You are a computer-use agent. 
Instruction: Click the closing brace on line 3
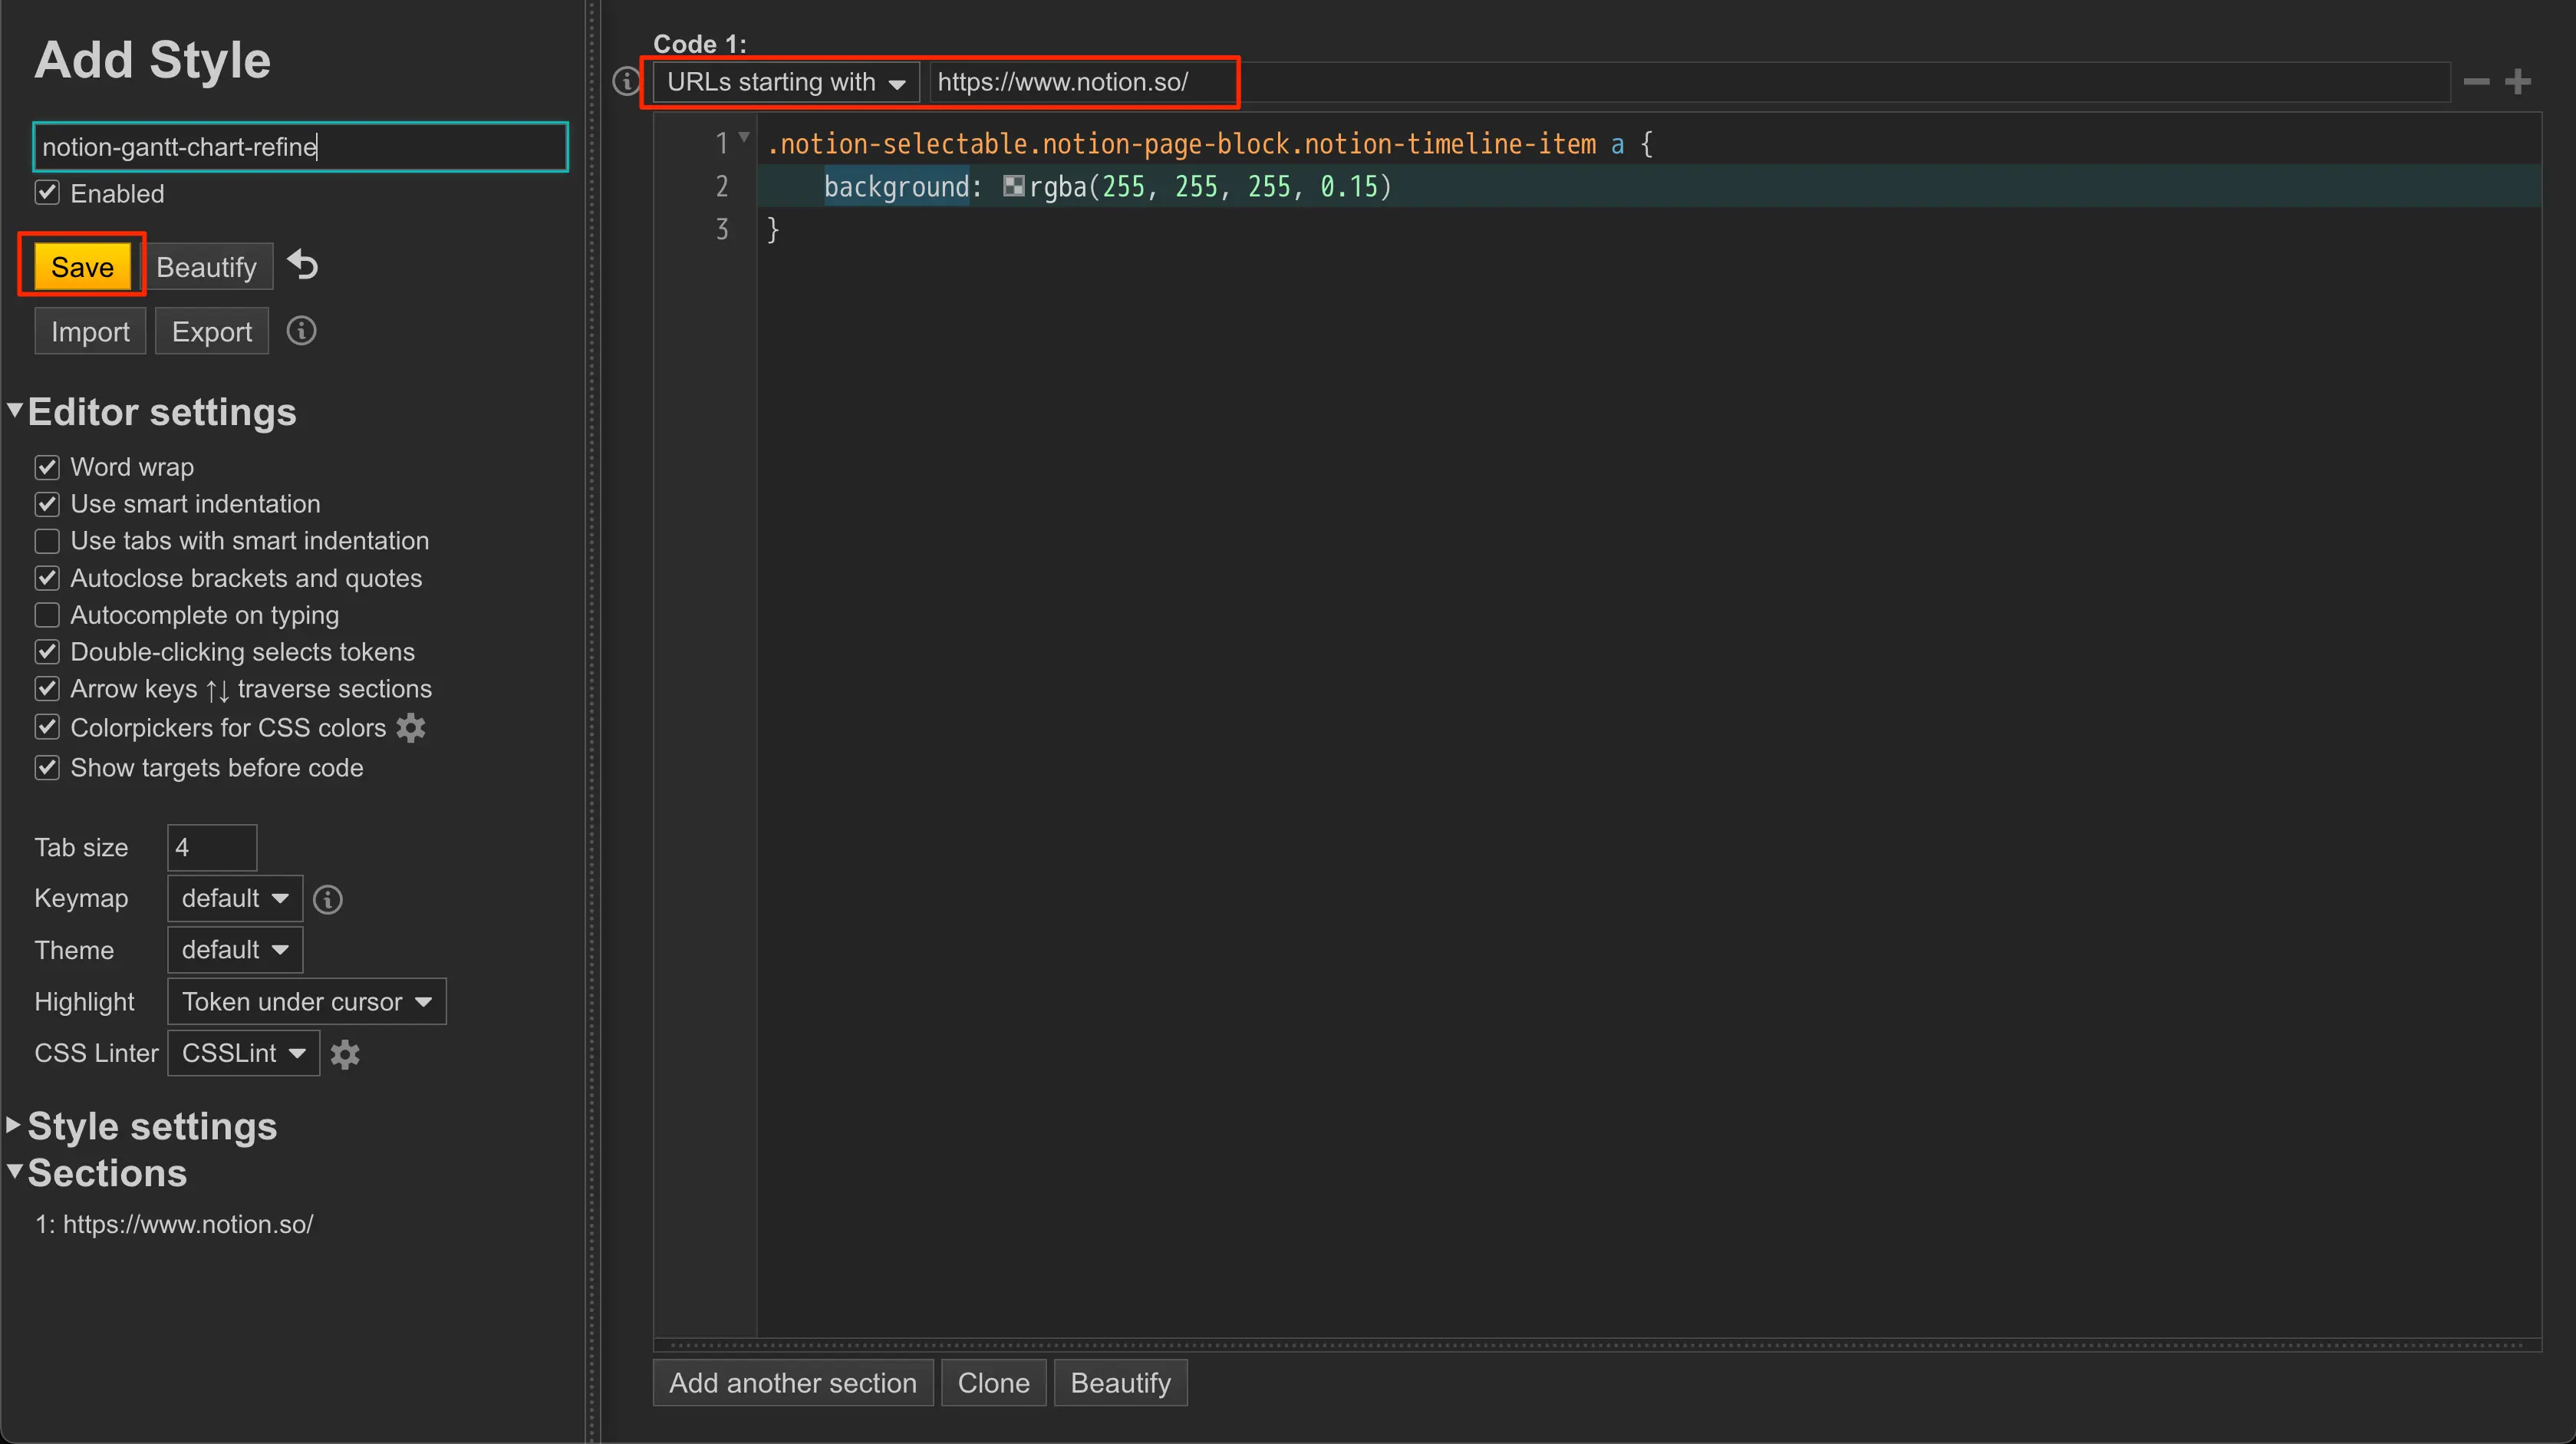pyautogui.click(x=773, y=230)
